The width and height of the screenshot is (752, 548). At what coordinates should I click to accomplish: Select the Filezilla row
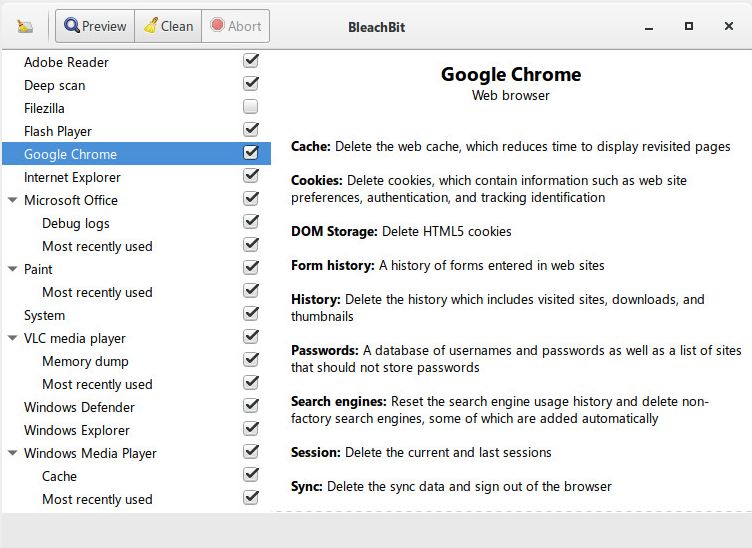pyautogui.click(x=136, y=108)
